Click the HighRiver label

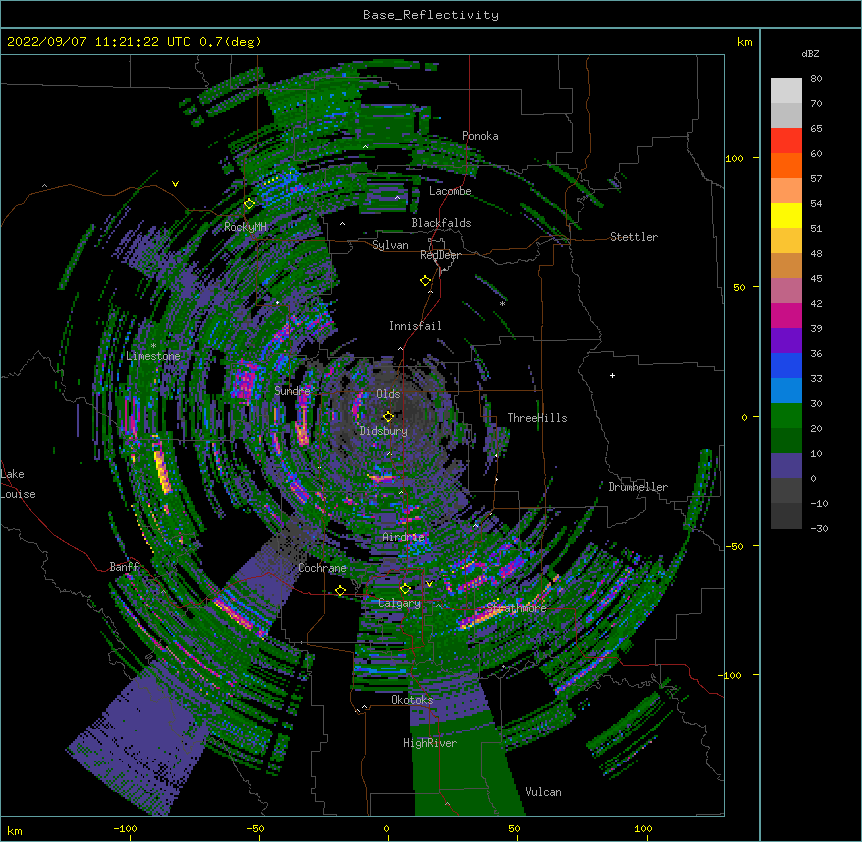tap(430, 743)
